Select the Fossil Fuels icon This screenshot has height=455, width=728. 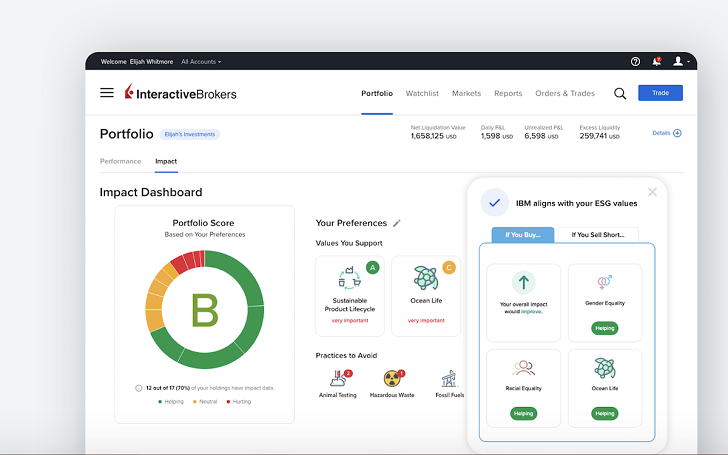pyautogui.click(x=449, y=379)
